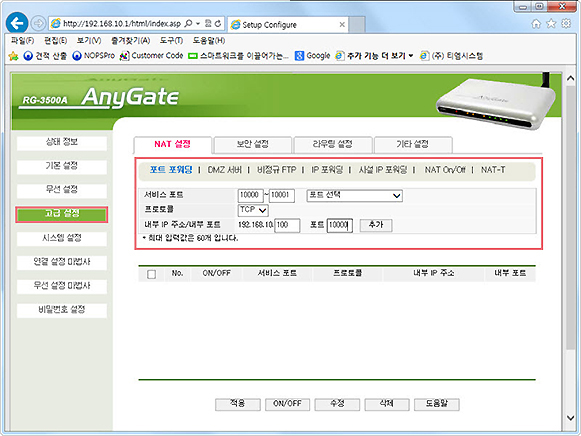Select 고급 설정 in the sidebar
Screen dimensions: 581x436
pyautogui.click(x=62, y=214)
